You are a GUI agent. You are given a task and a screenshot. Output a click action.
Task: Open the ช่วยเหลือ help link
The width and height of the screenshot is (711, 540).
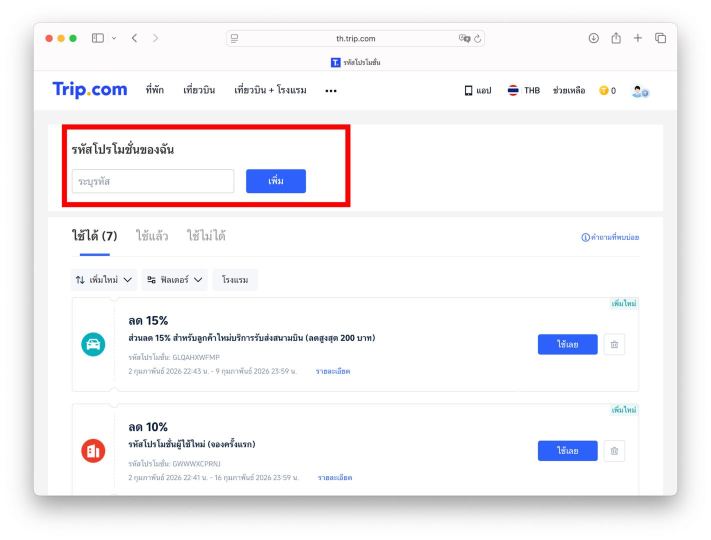pyautogui.click(x=569, y=90)
